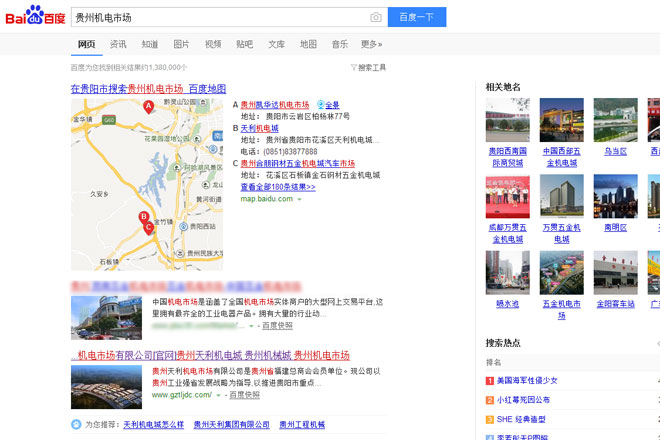Open camera image search icon
The height and width of the screenshot is (440, 660).
376,17
